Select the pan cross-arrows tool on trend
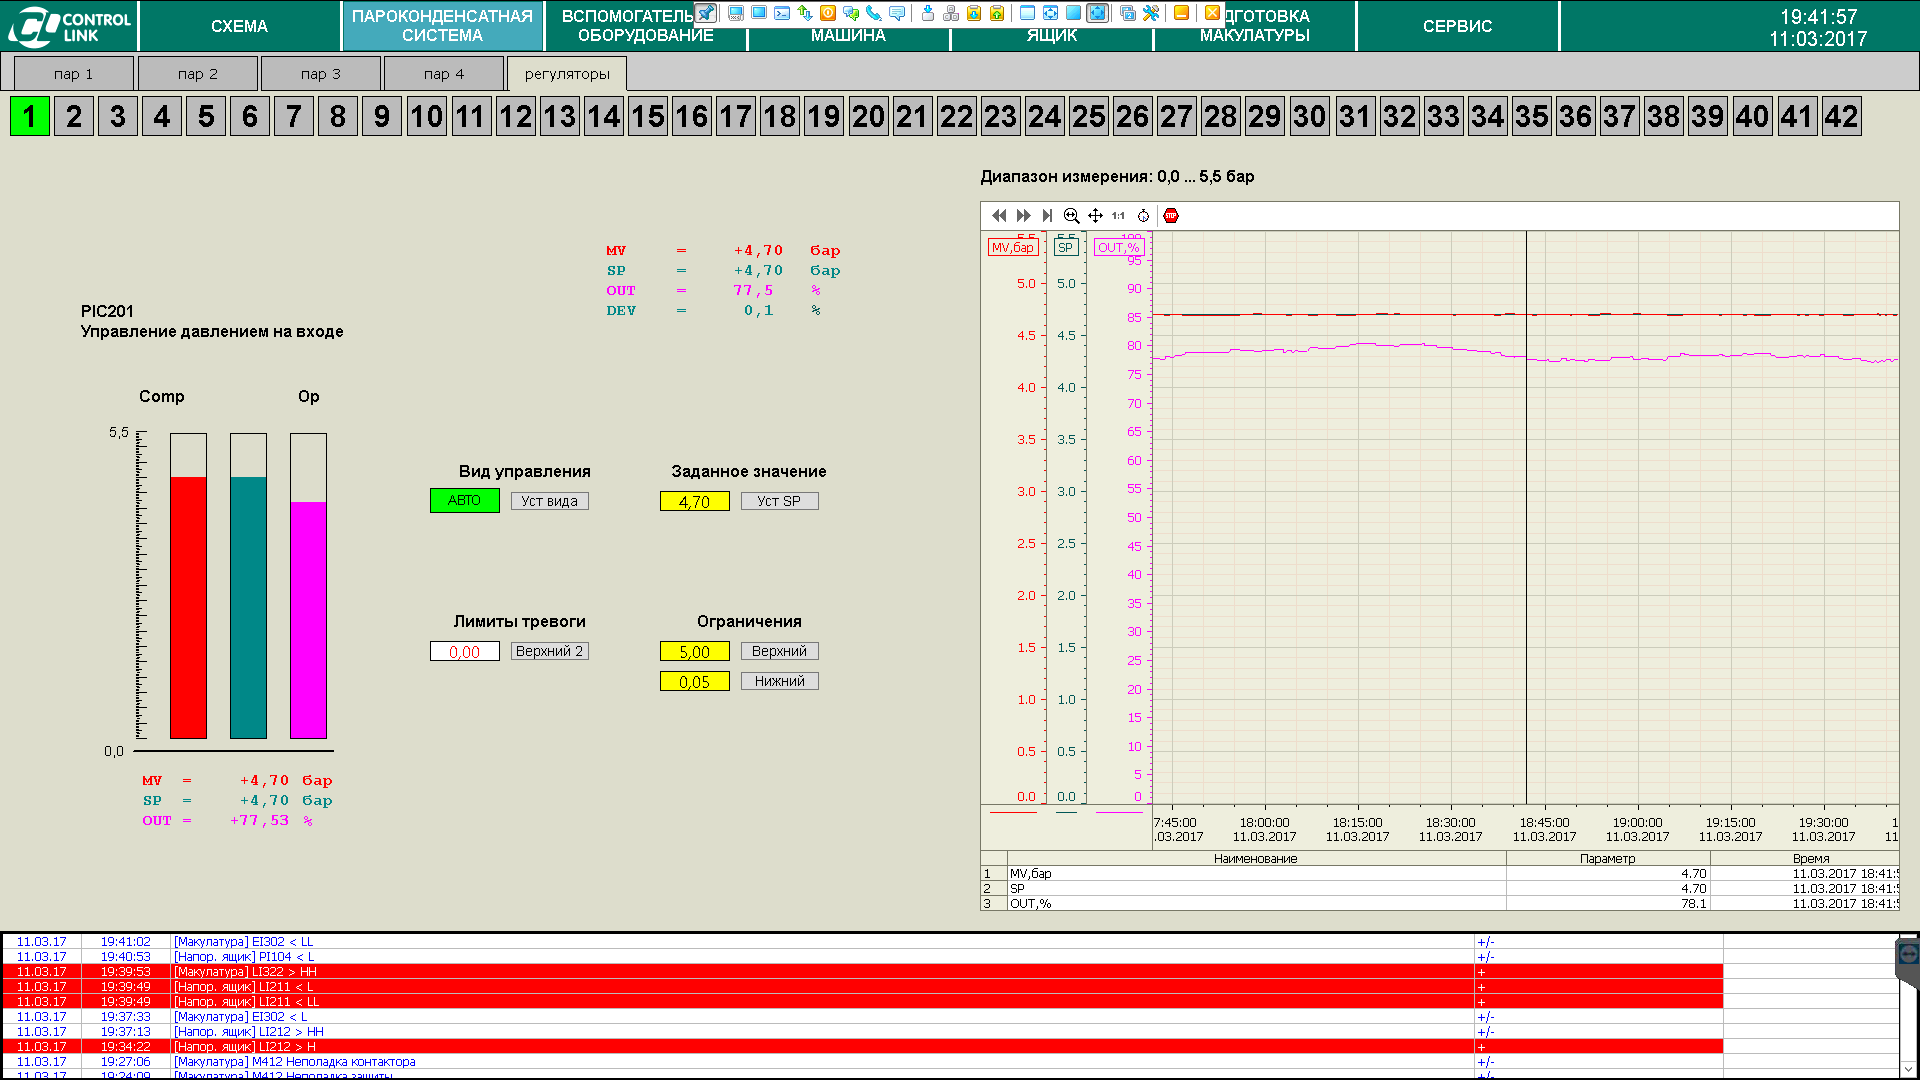1920x1080 pixels. tap(1095, 215)
